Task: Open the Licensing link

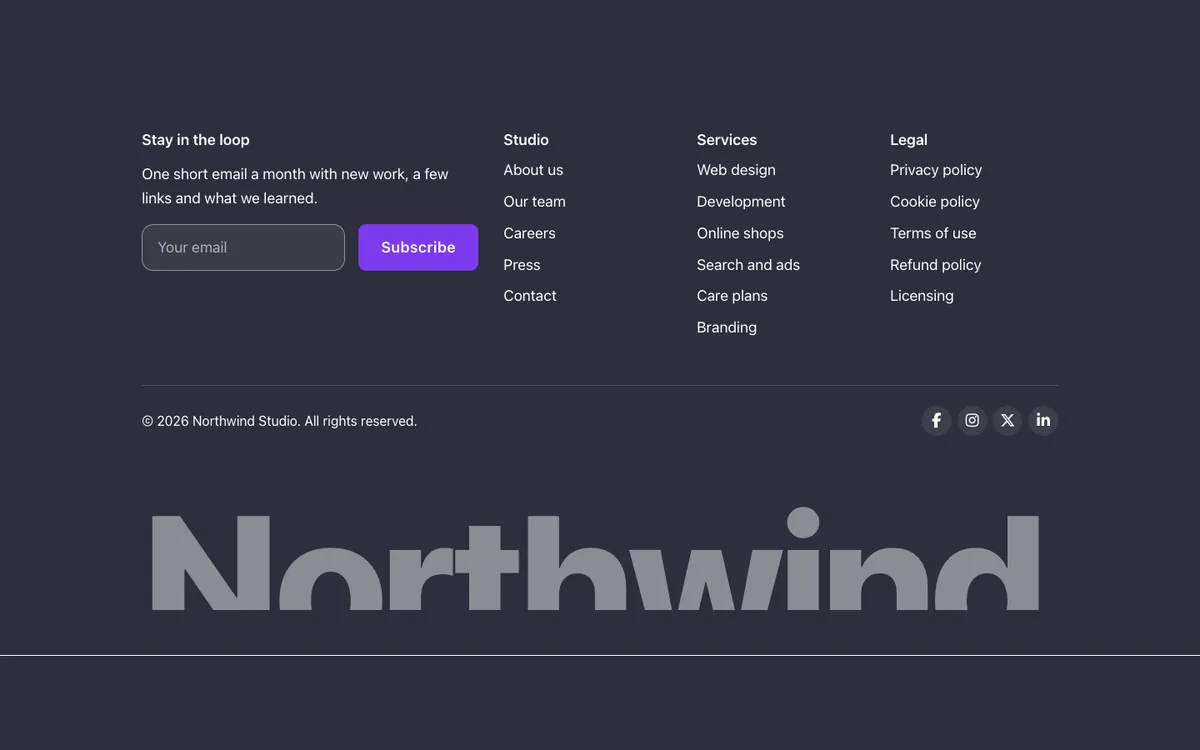Action: (x=922, y=296)
